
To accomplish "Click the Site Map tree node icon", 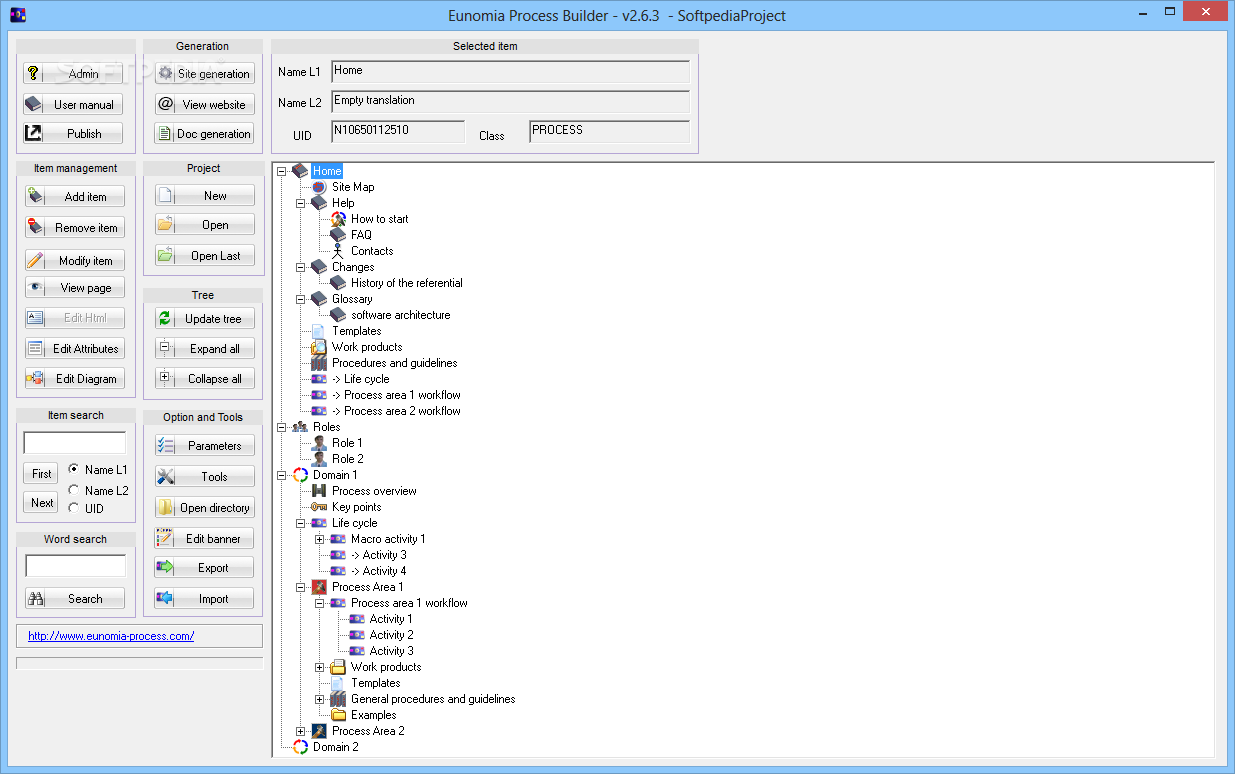I will point(319,187).
